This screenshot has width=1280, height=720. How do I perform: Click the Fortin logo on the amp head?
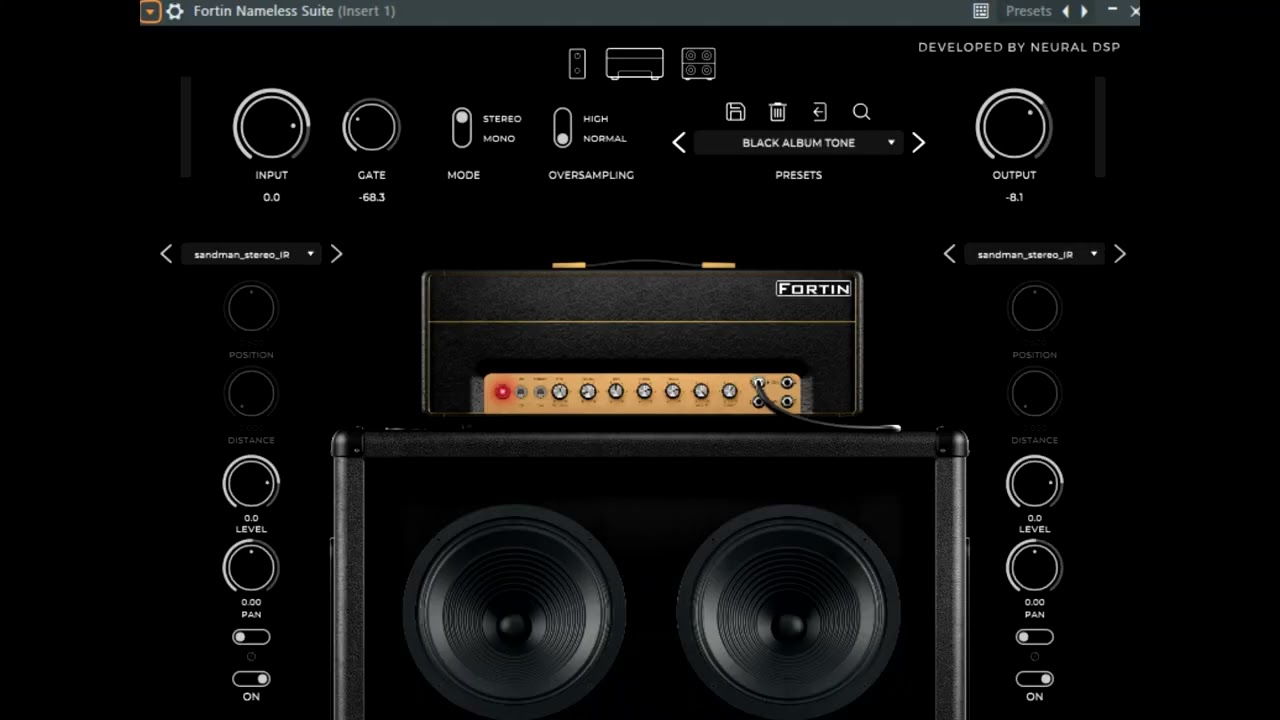[x=814, y=289]
